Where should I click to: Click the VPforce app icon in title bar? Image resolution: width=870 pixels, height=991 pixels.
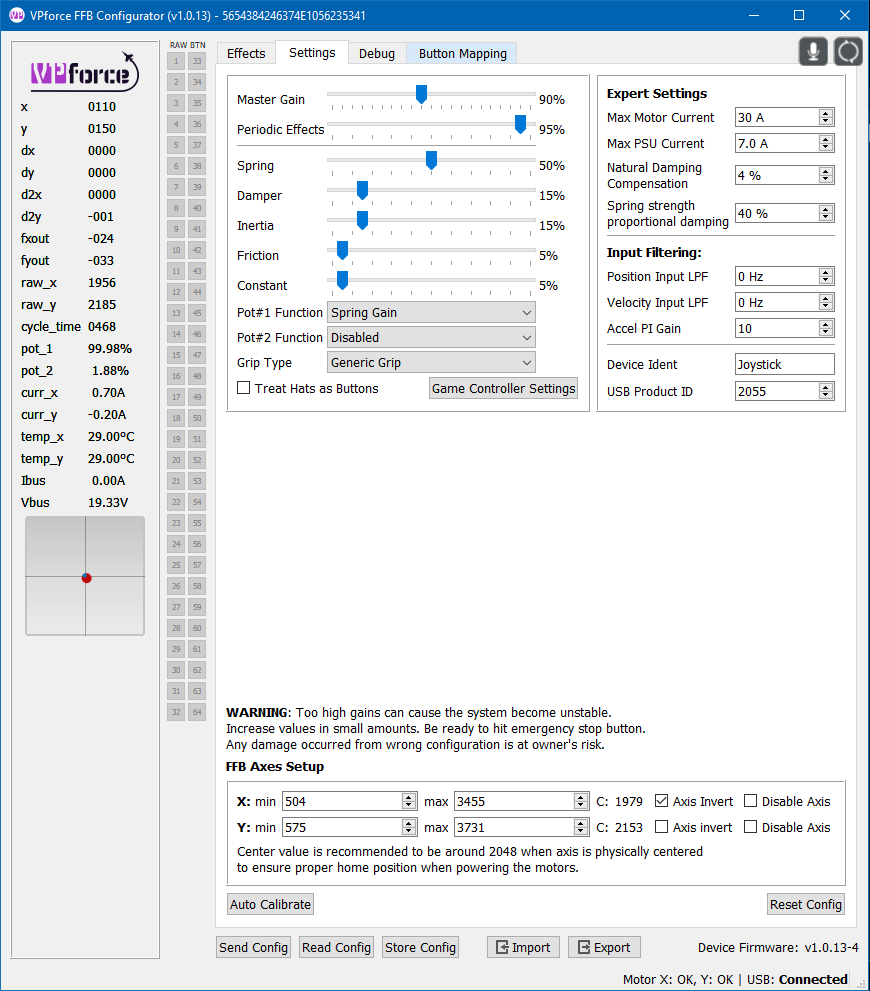point(16,15)
